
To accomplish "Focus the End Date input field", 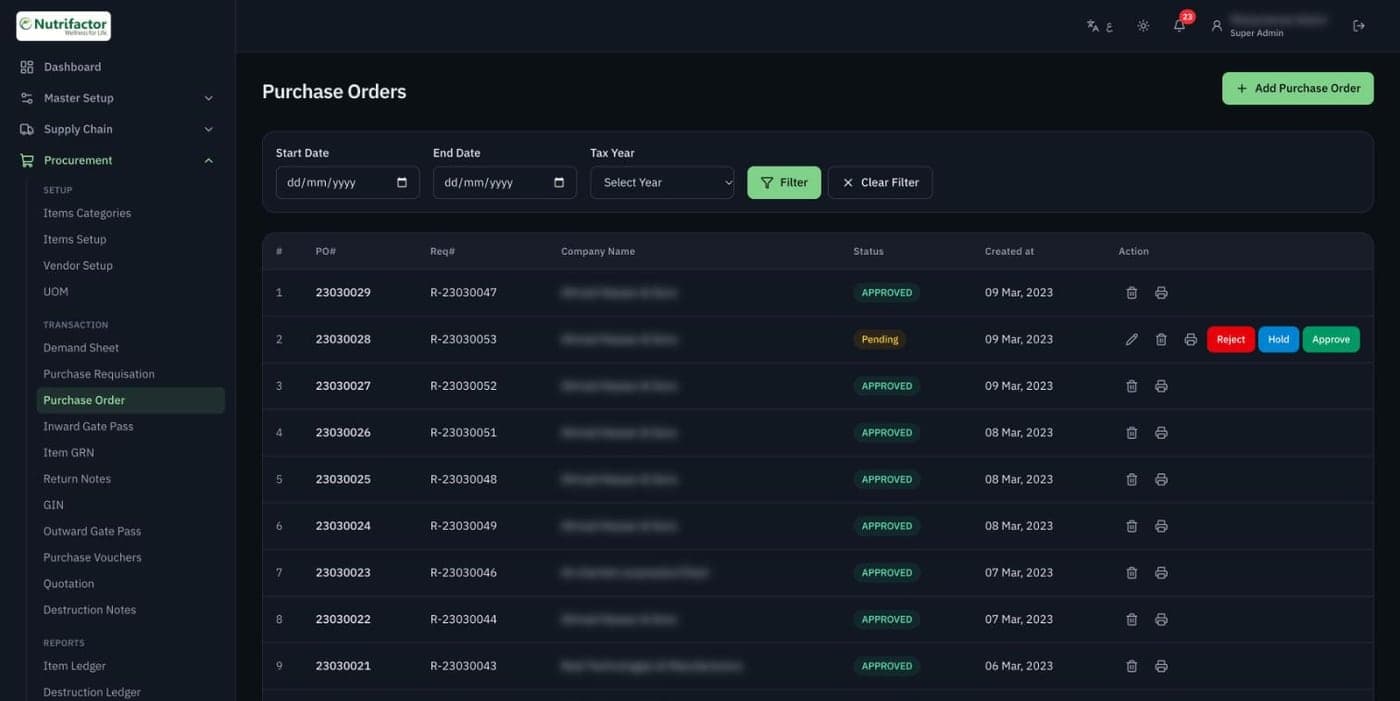I will coord(504,183).
